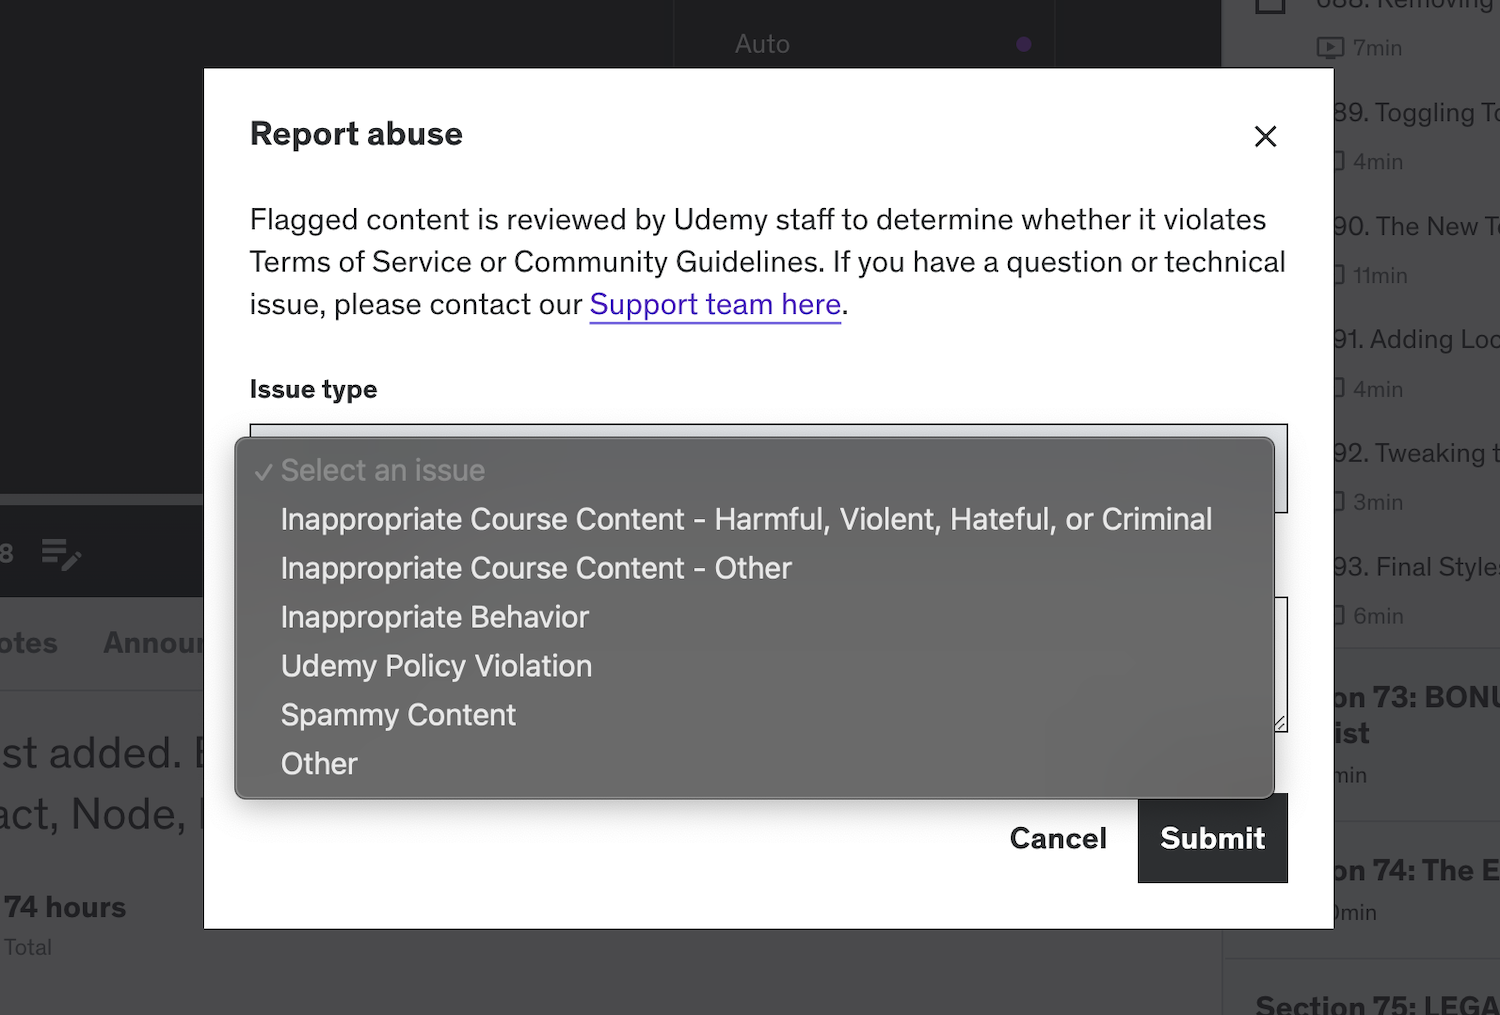Select Spammy Content issue type
The image size is (1500, 1015).
click(398, 715)
